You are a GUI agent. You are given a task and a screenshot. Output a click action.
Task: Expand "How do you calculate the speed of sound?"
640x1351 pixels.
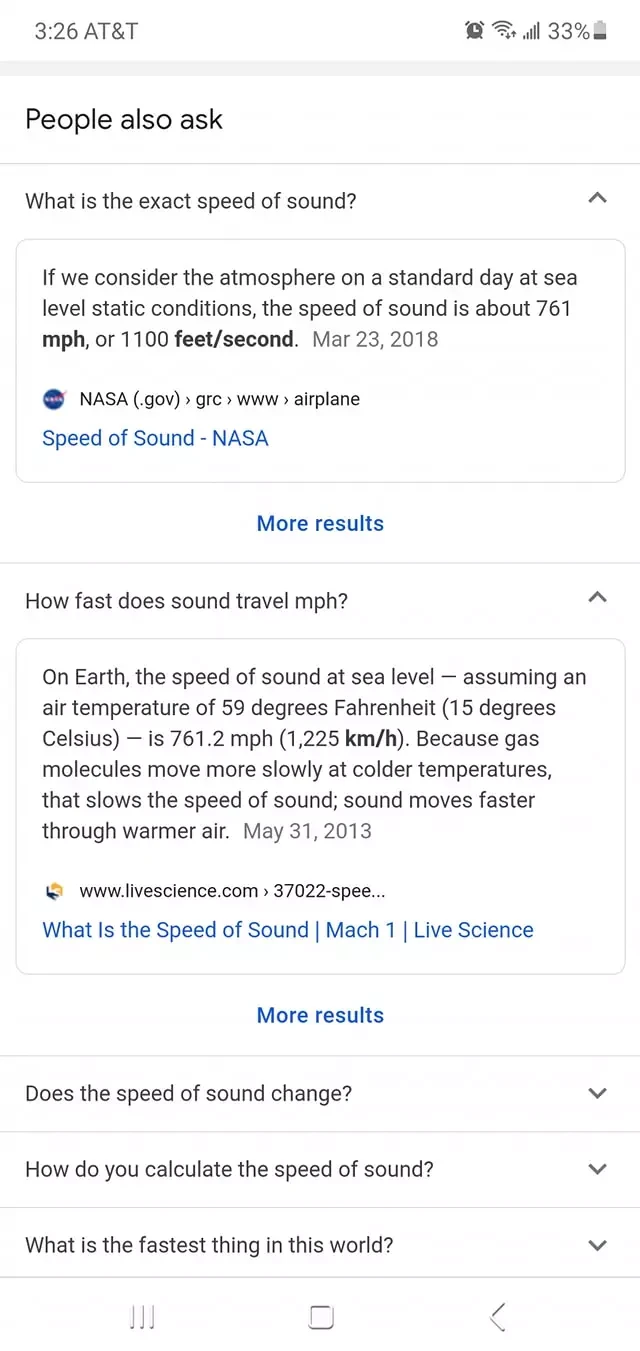(597, 1169)
